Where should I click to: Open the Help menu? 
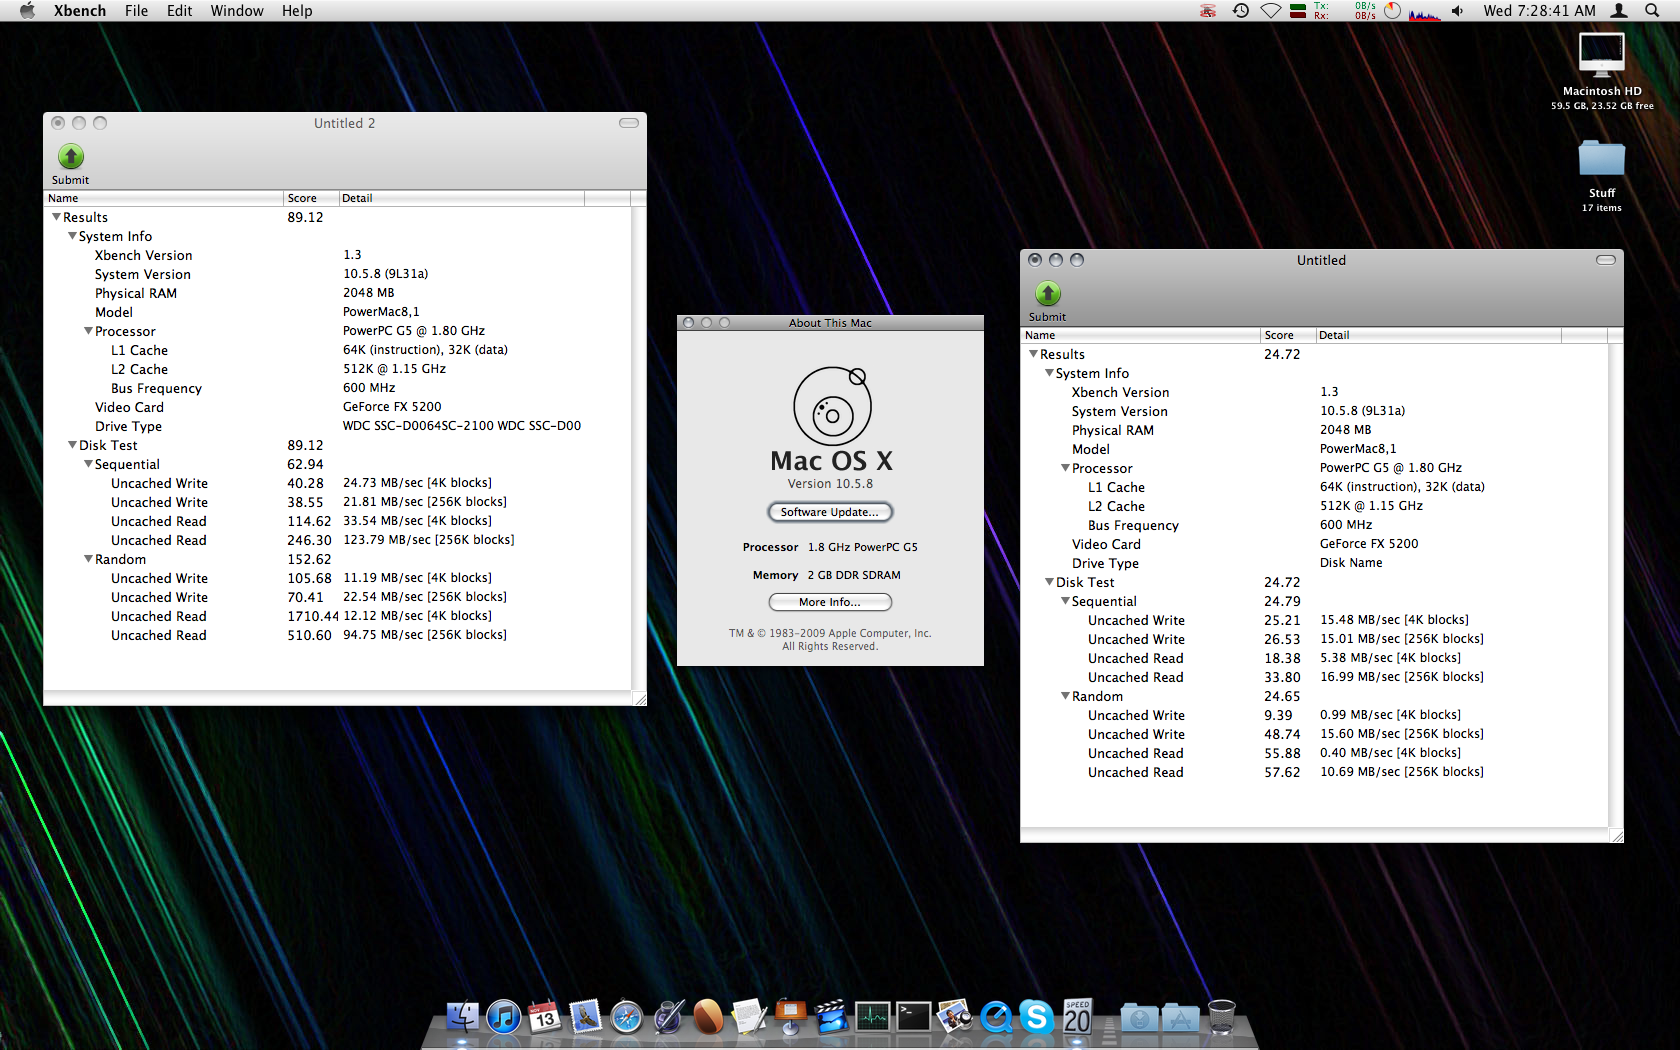click(x=297, y=10)
